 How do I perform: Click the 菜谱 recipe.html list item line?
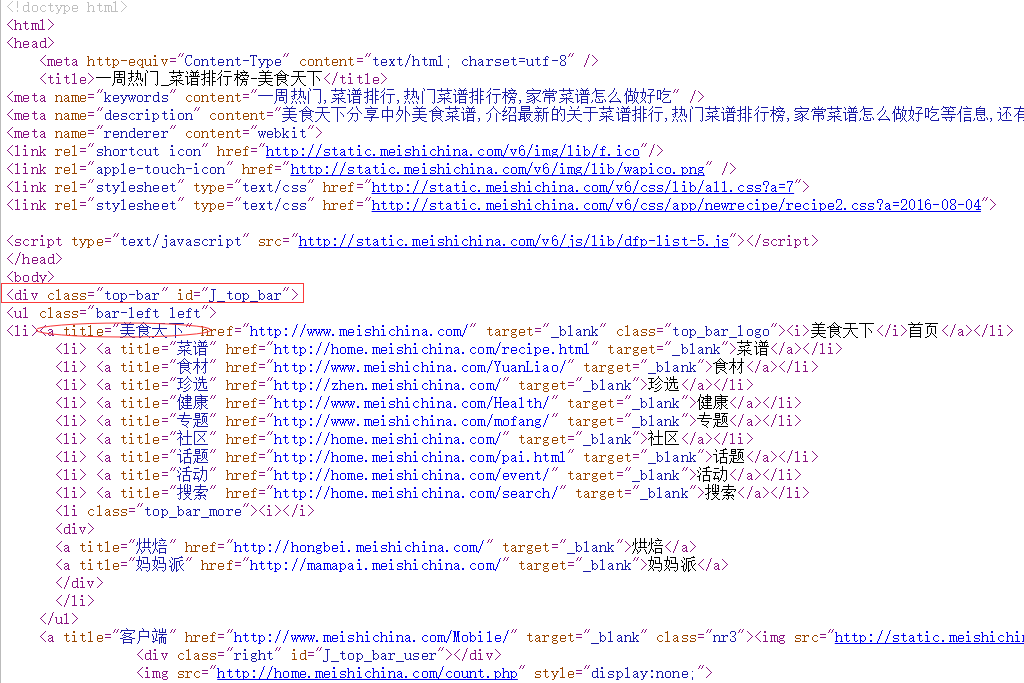(x=449, y=349)
